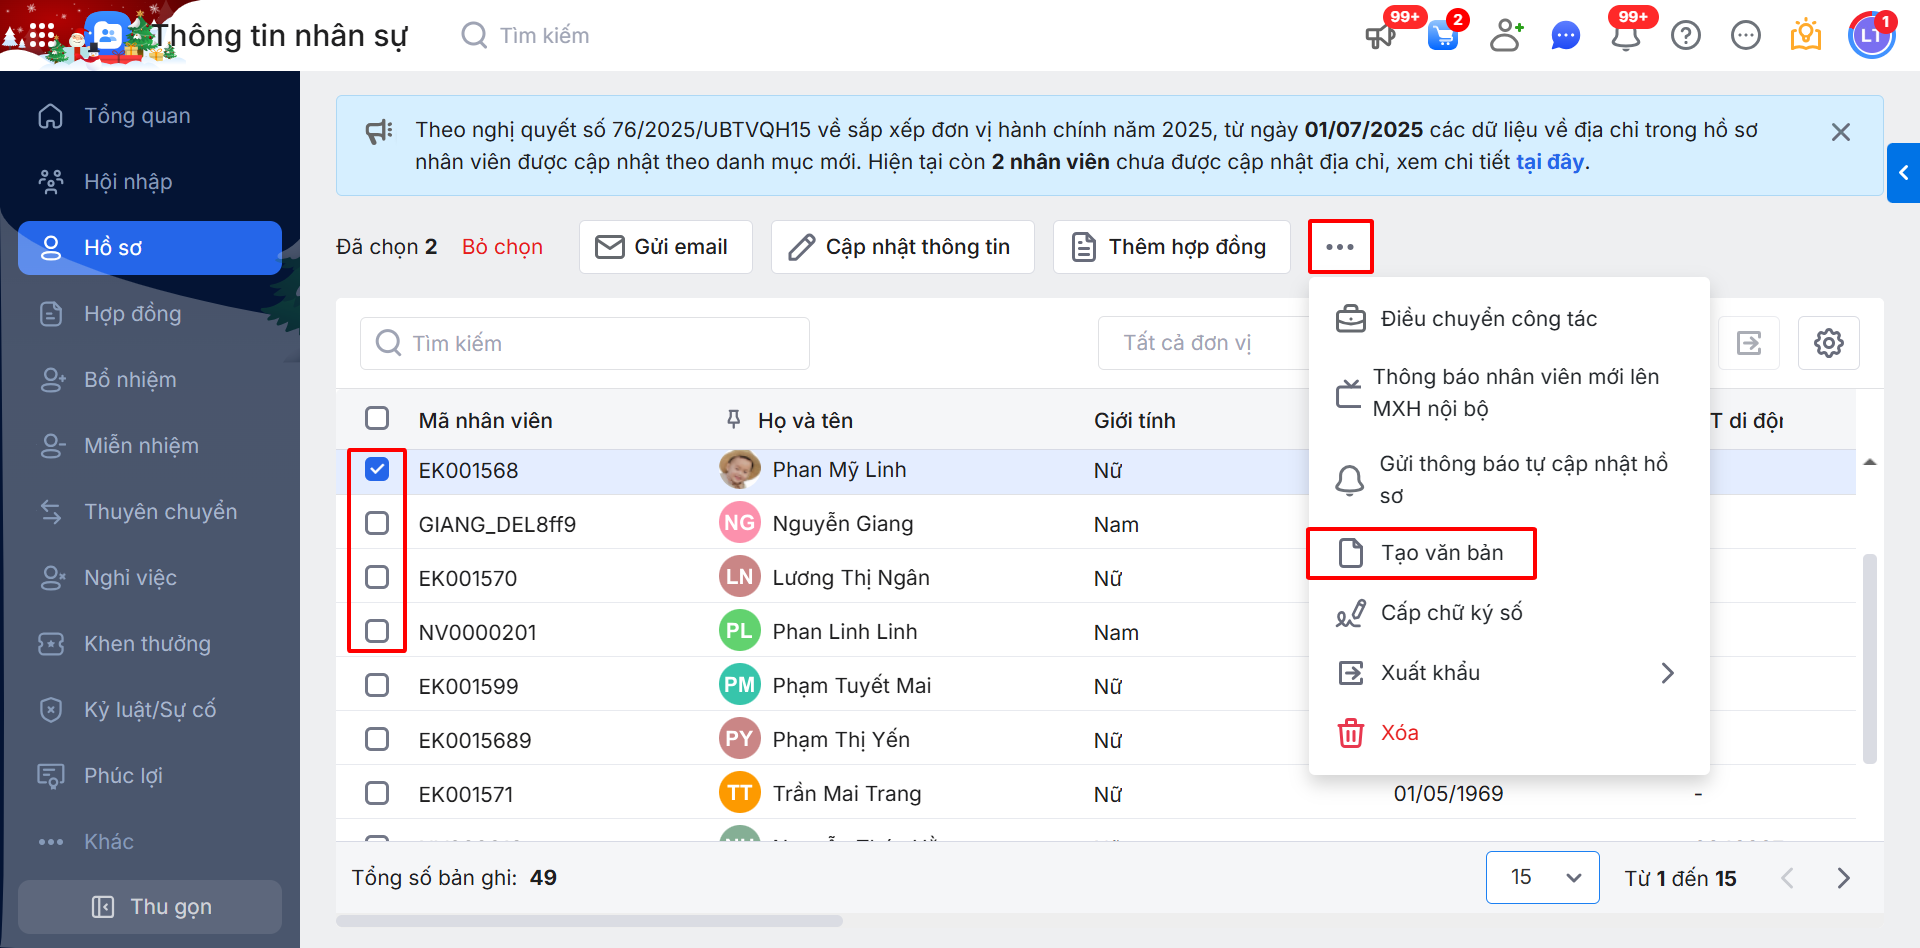Click the table search input field
This screenshot has height=948, width=1920.
click(585, 343)
